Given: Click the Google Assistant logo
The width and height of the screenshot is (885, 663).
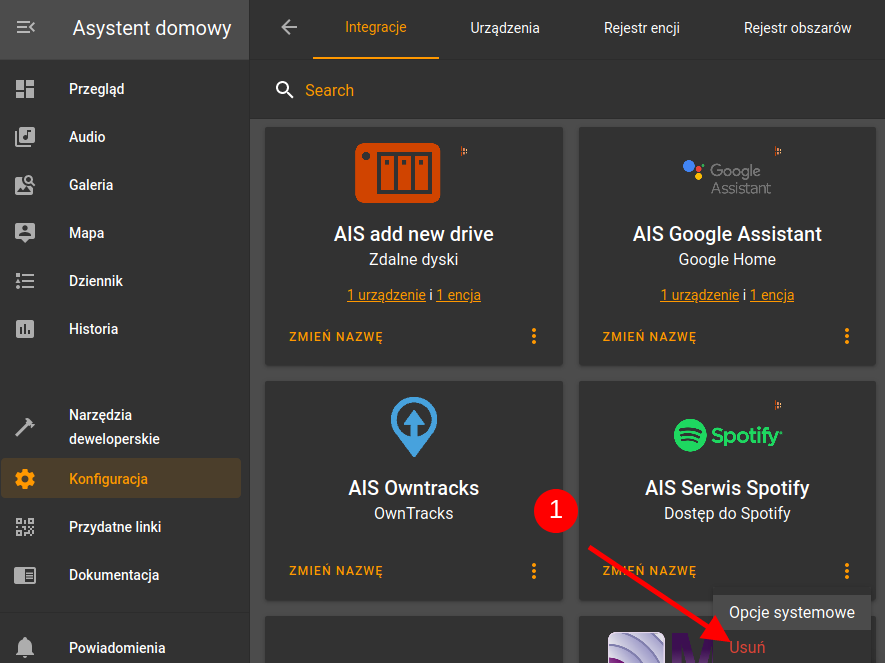Looking at the screenshot, I should 727,178.
